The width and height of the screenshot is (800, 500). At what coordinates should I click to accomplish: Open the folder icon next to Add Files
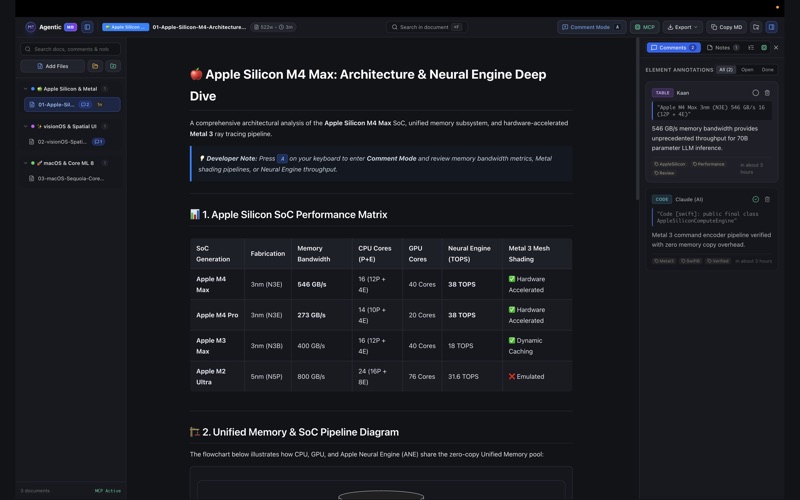95,66
